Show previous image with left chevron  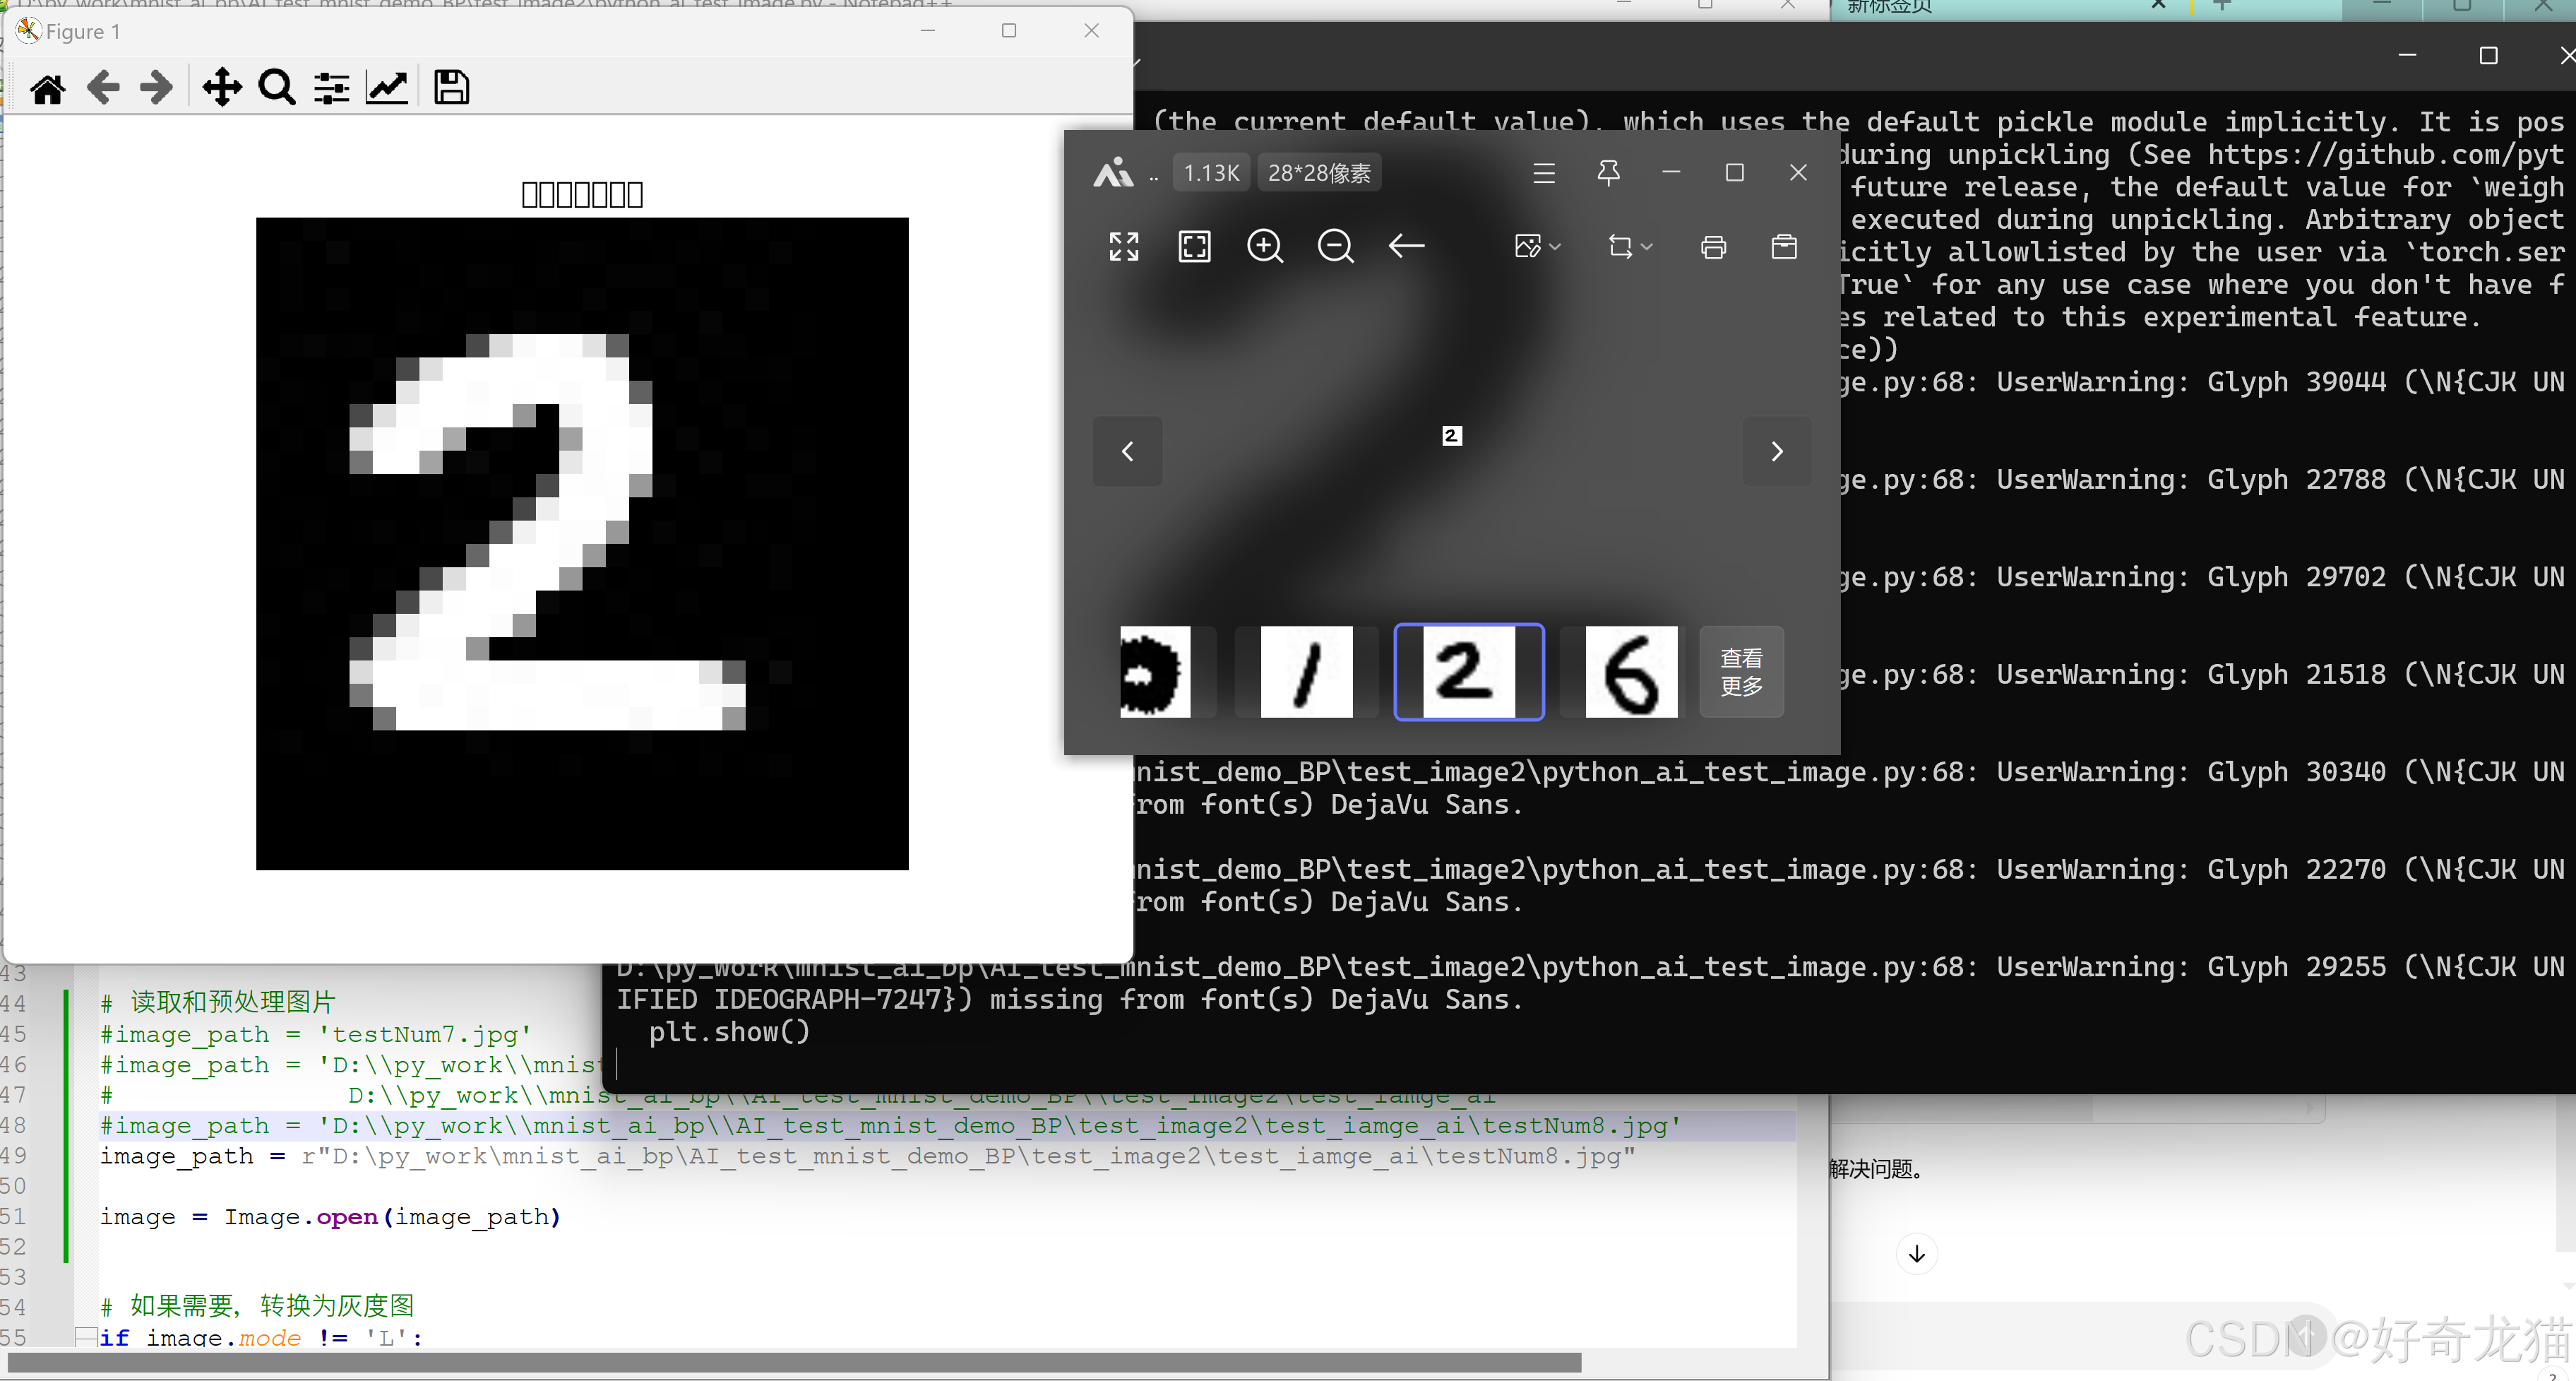click(x=1128, y=451)
